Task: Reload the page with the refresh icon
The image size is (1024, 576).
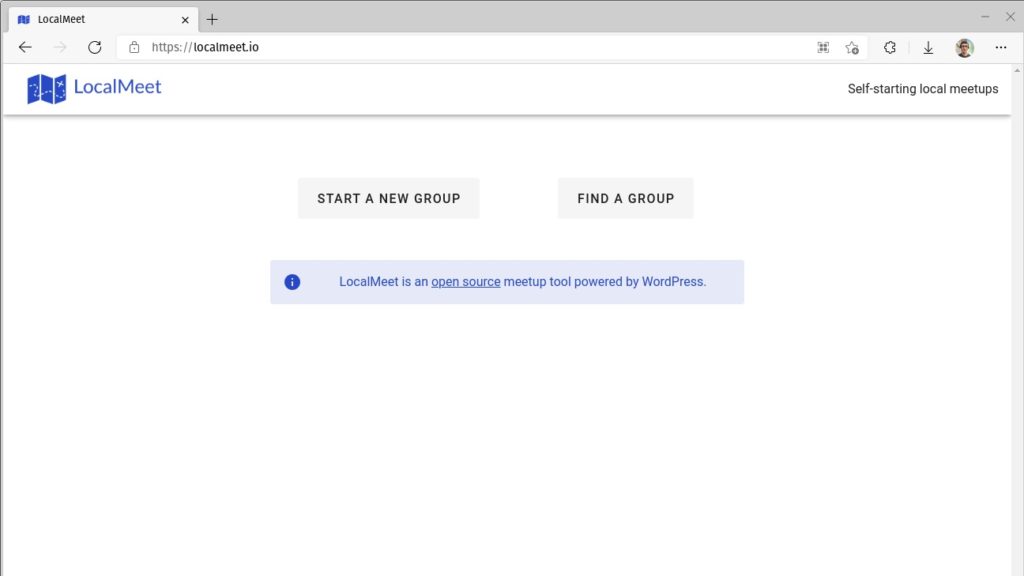Action: (x=95, y=47)
